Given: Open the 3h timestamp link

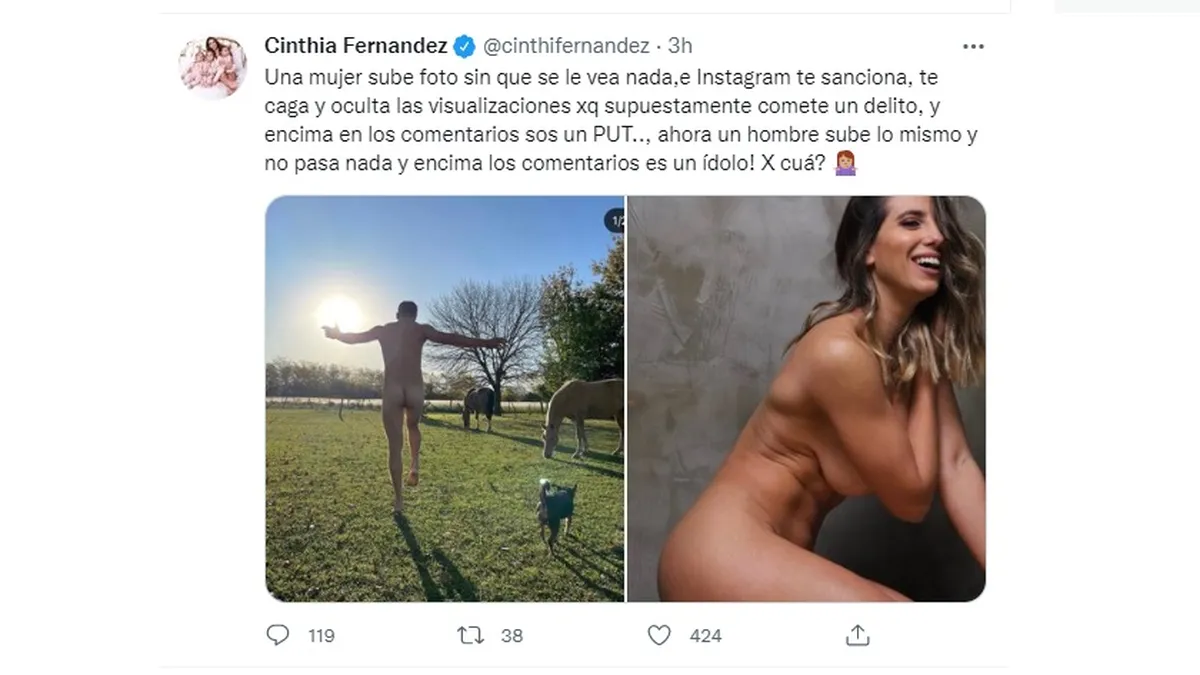Looking at the screenshot, I should (x=680, y=46).
